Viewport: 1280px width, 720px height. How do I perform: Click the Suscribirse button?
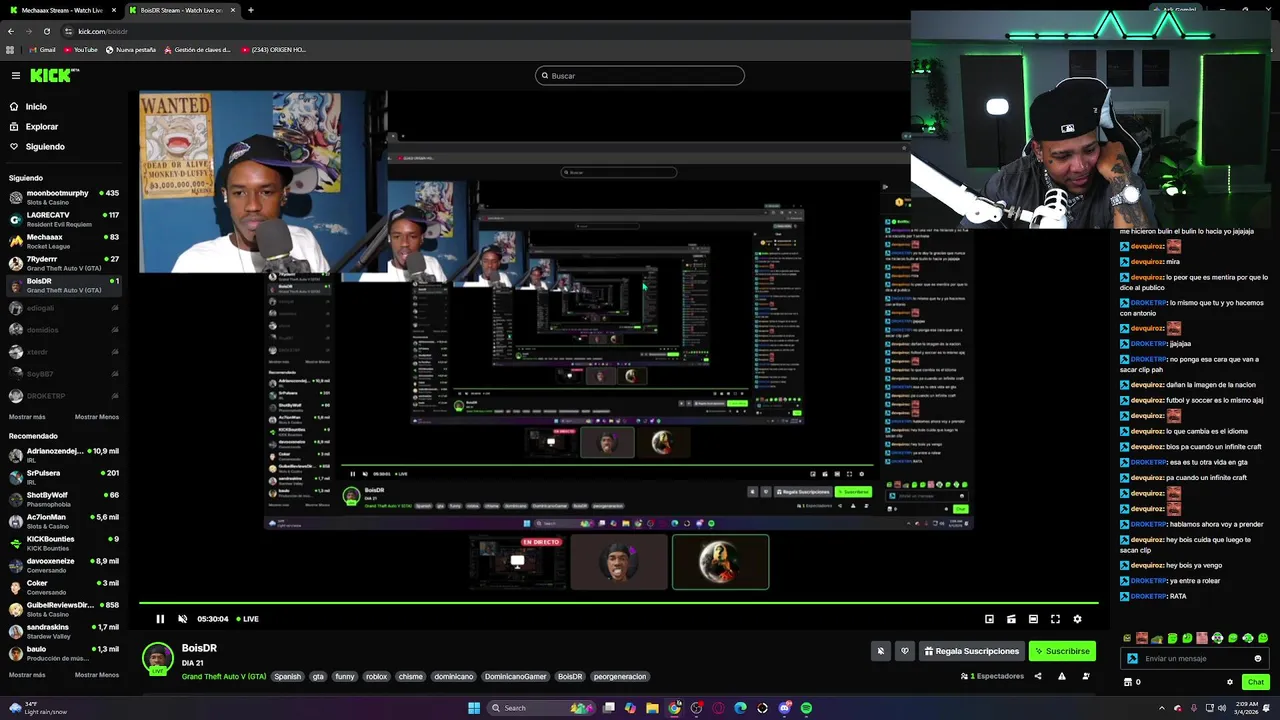1062,651
